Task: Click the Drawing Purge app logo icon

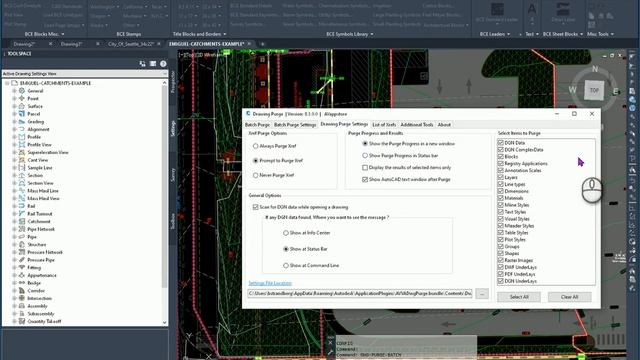Action: tap(248, 114)
